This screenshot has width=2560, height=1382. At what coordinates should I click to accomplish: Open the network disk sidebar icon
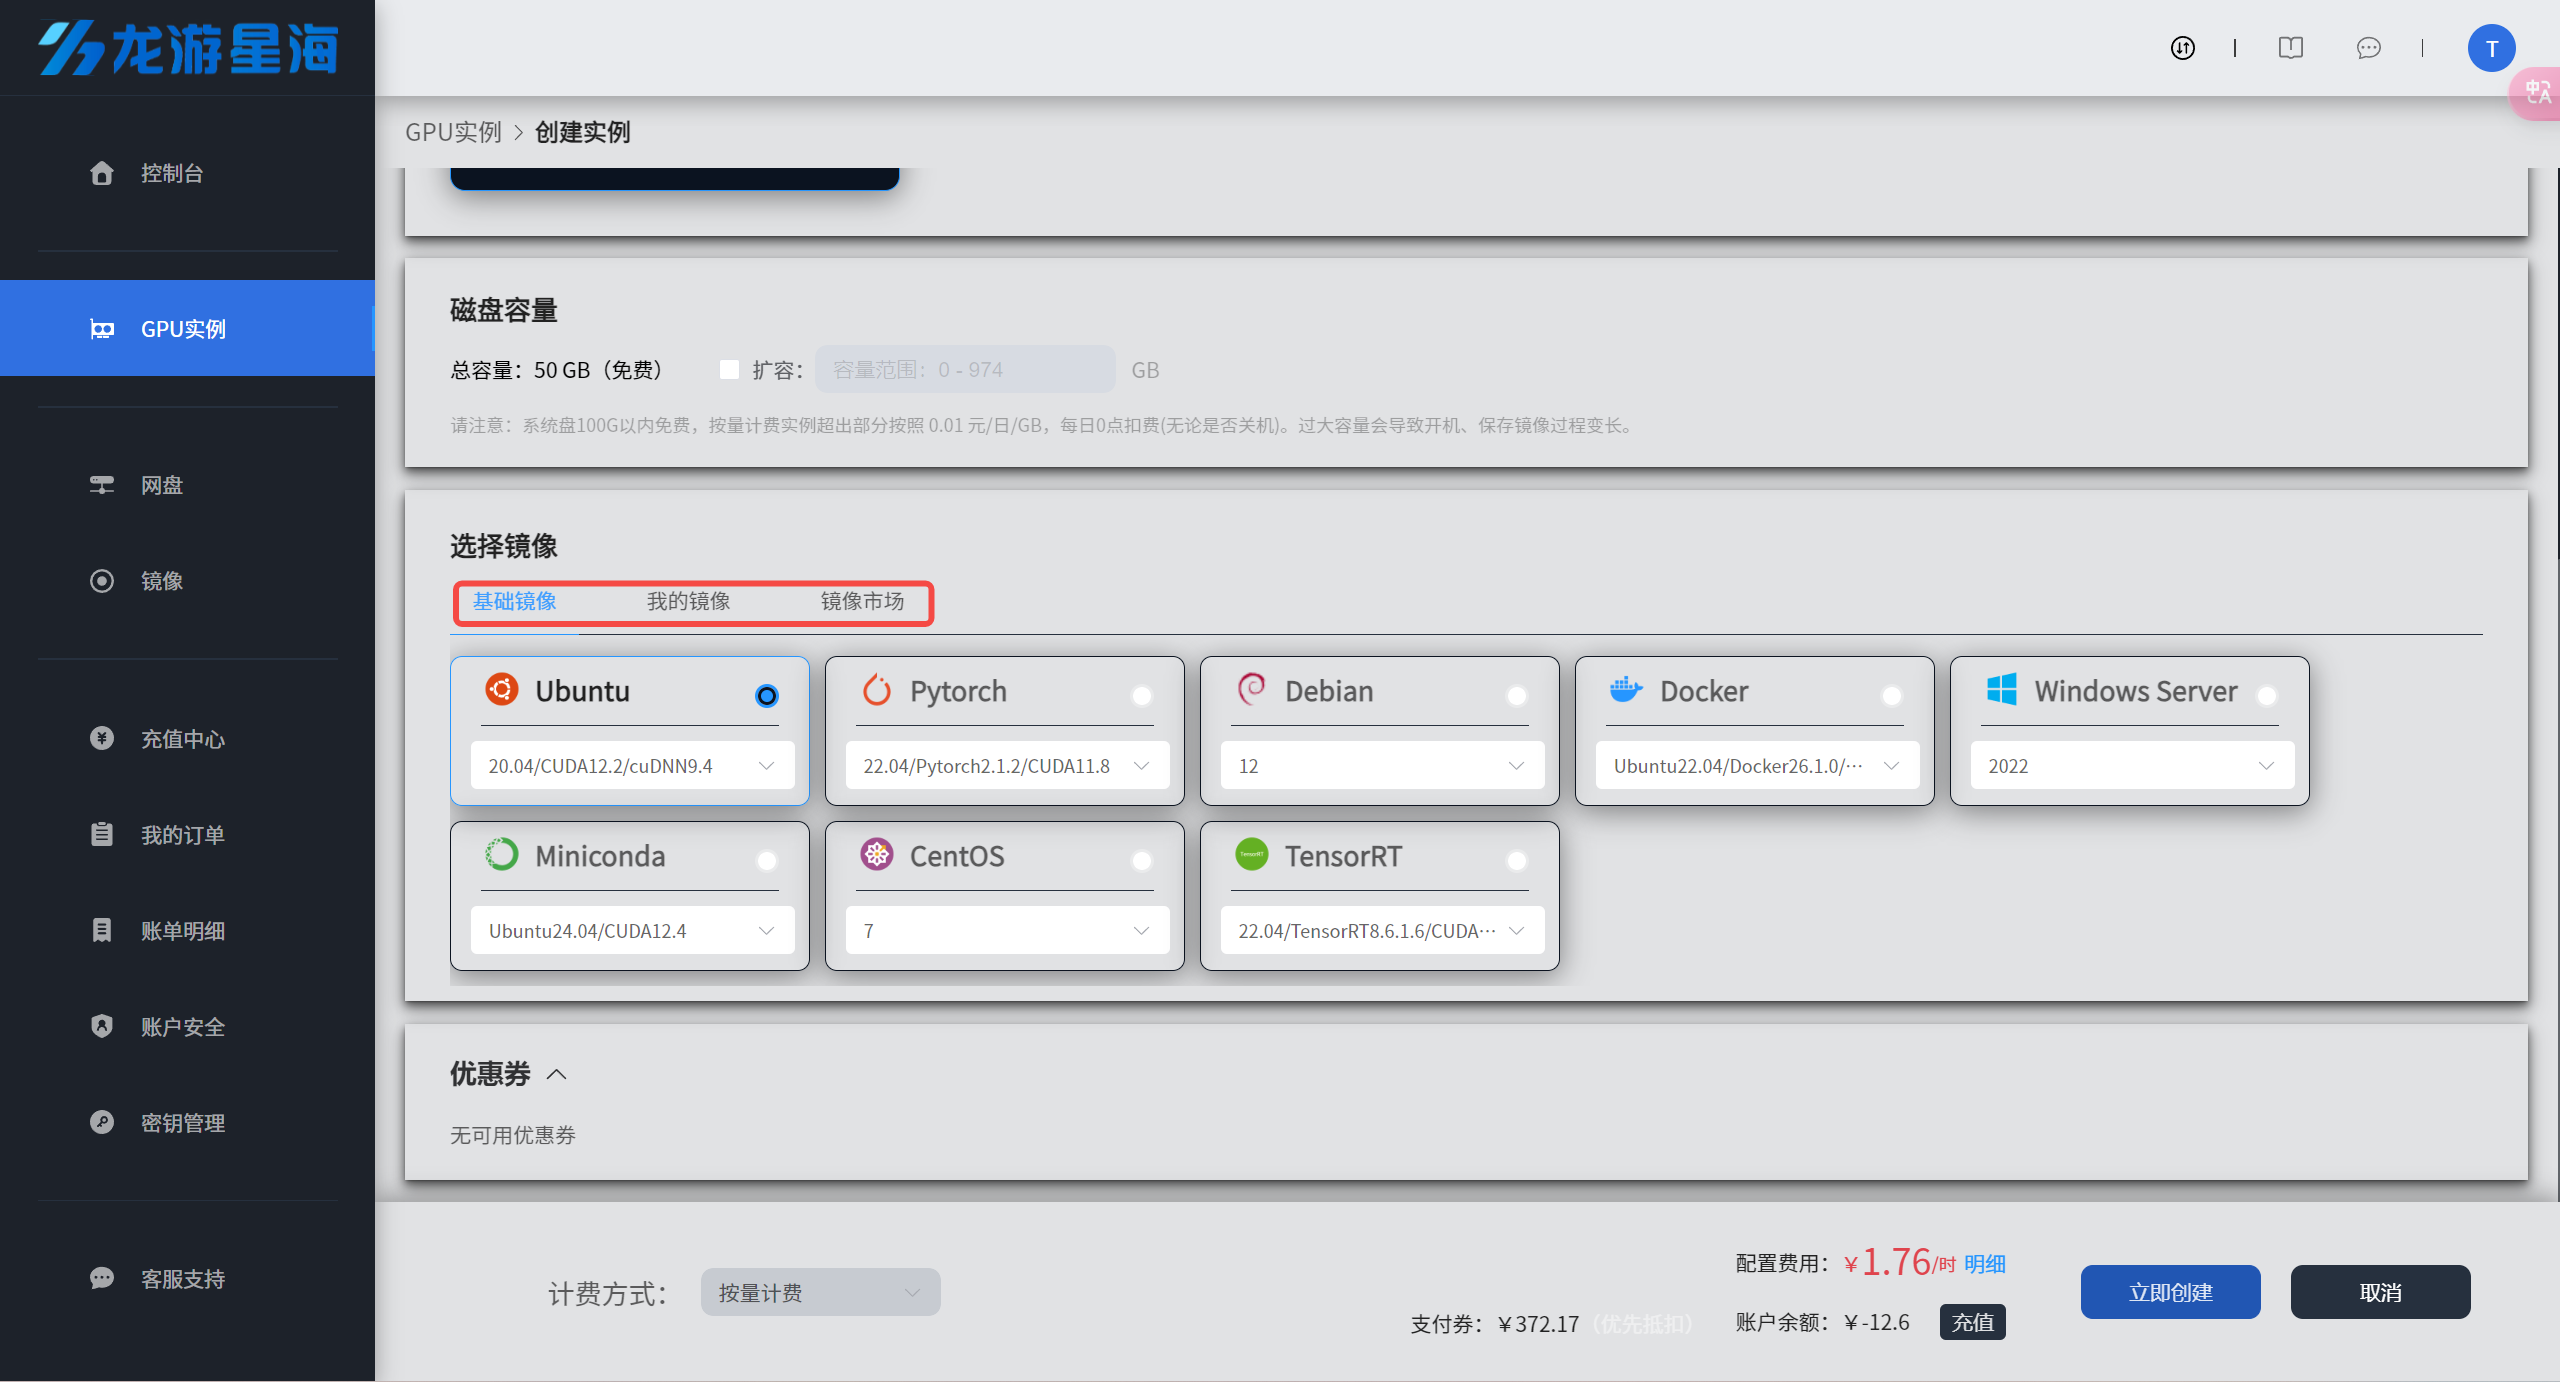tap(101, 485)
